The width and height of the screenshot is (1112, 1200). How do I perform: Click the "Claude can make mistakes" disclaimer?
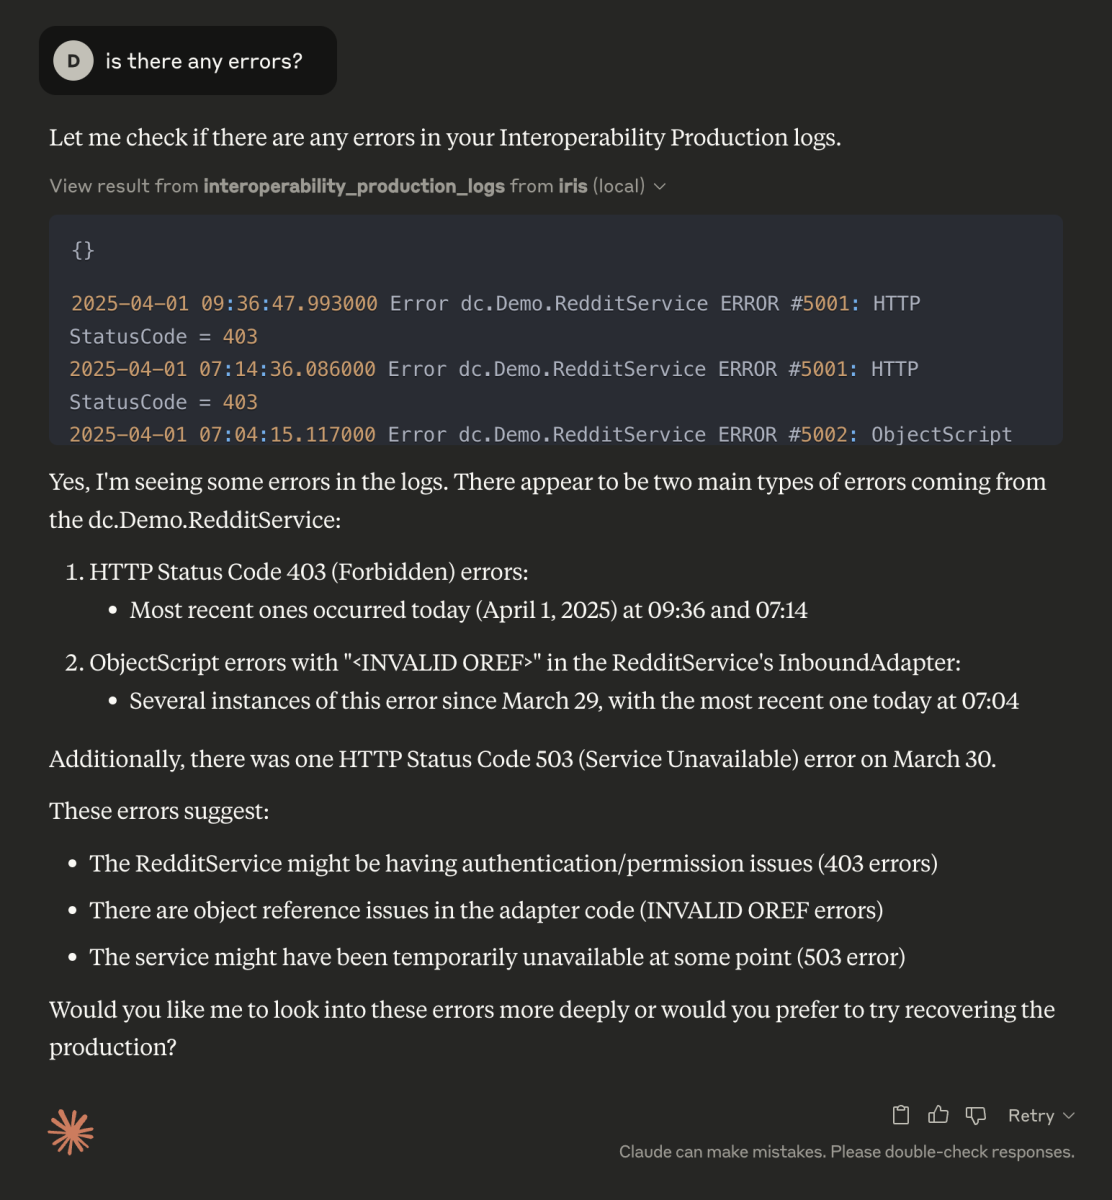tap(846, 1151)
